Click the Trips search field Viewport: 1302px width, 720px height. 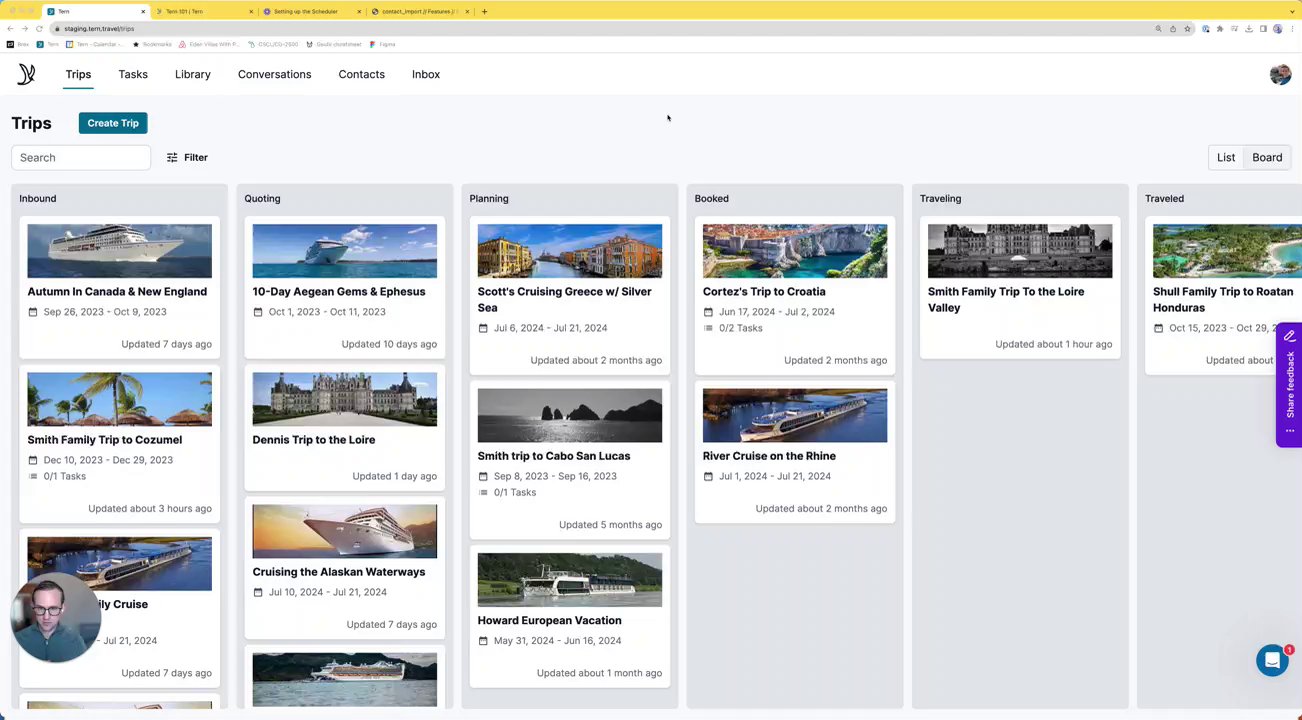click(x=81, y=158)
